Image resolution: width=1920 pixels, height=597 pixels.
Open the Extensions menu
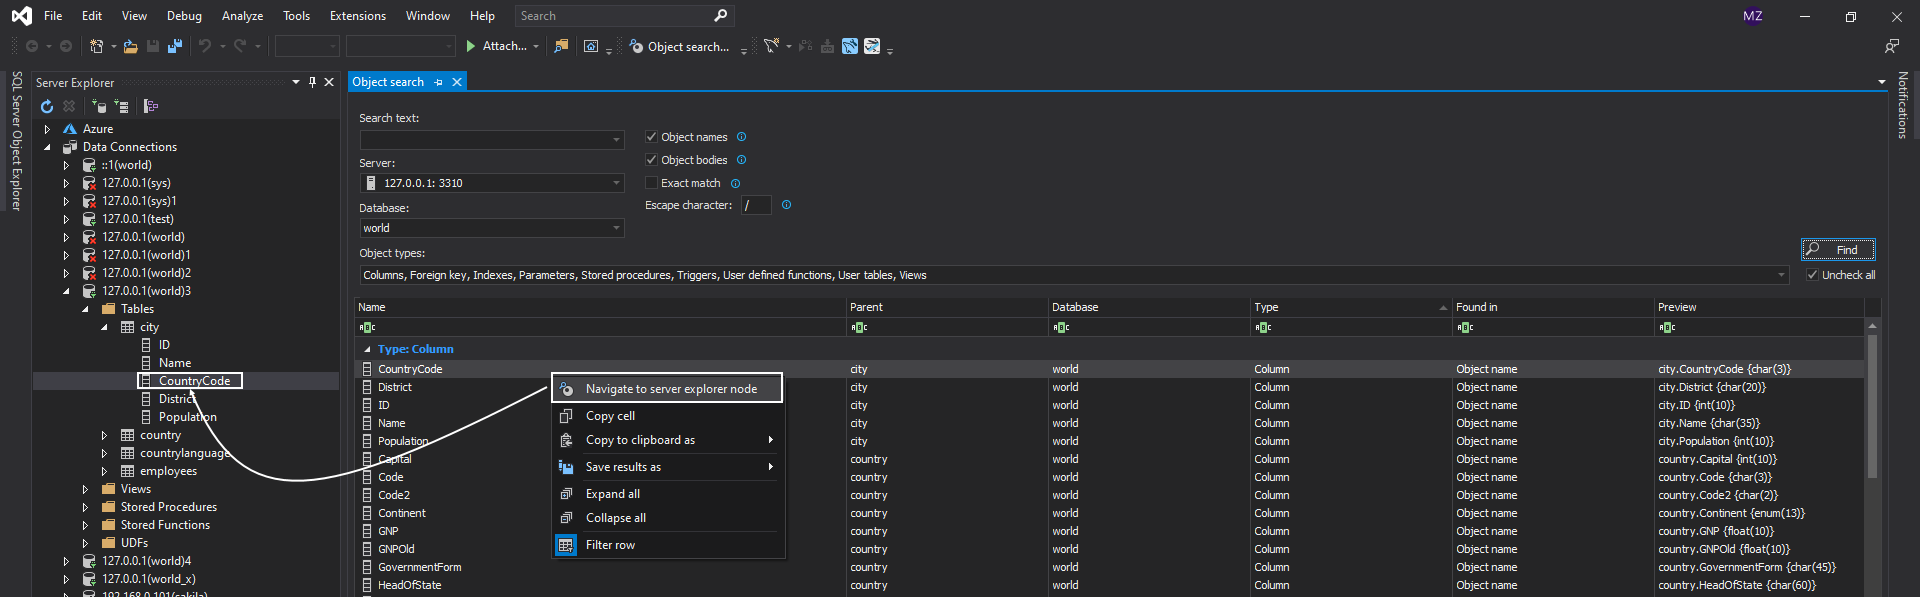[x=357, y=16]
